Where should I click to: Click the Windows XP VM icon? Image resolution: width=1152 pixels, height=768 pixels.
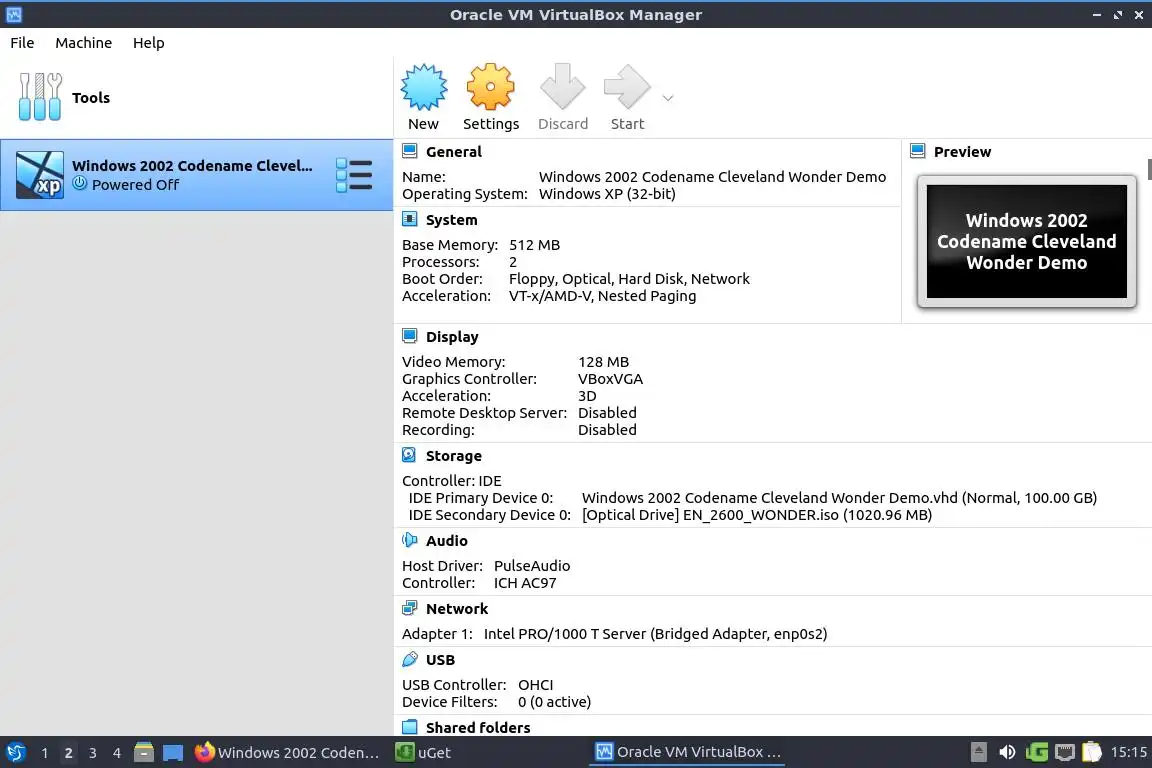(x=40, y=175)
